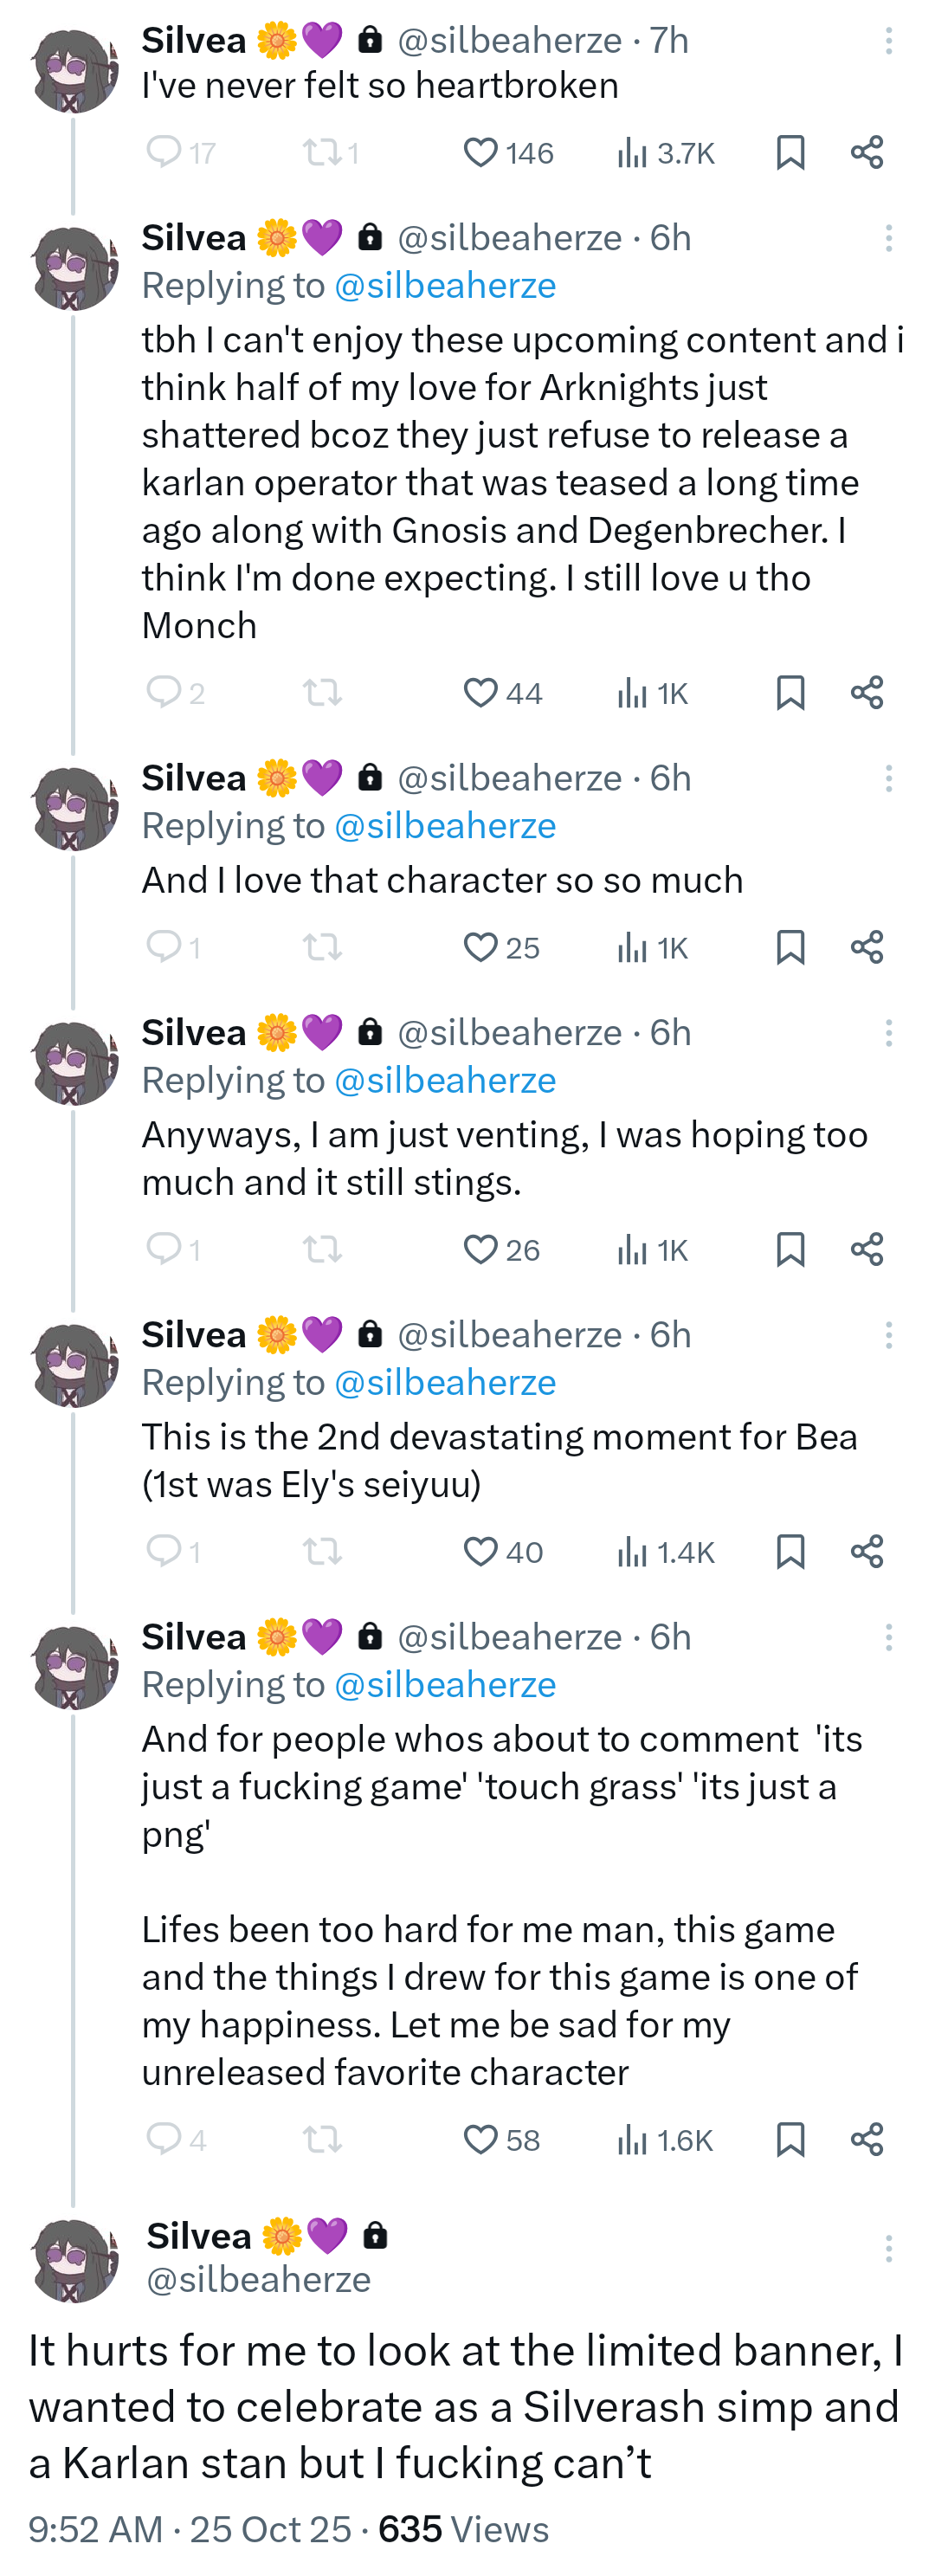Open the @silbeaherze mention in Ely's seiyuu tweet
This screenshot has width=935, height=2576.
(445, 1383)
